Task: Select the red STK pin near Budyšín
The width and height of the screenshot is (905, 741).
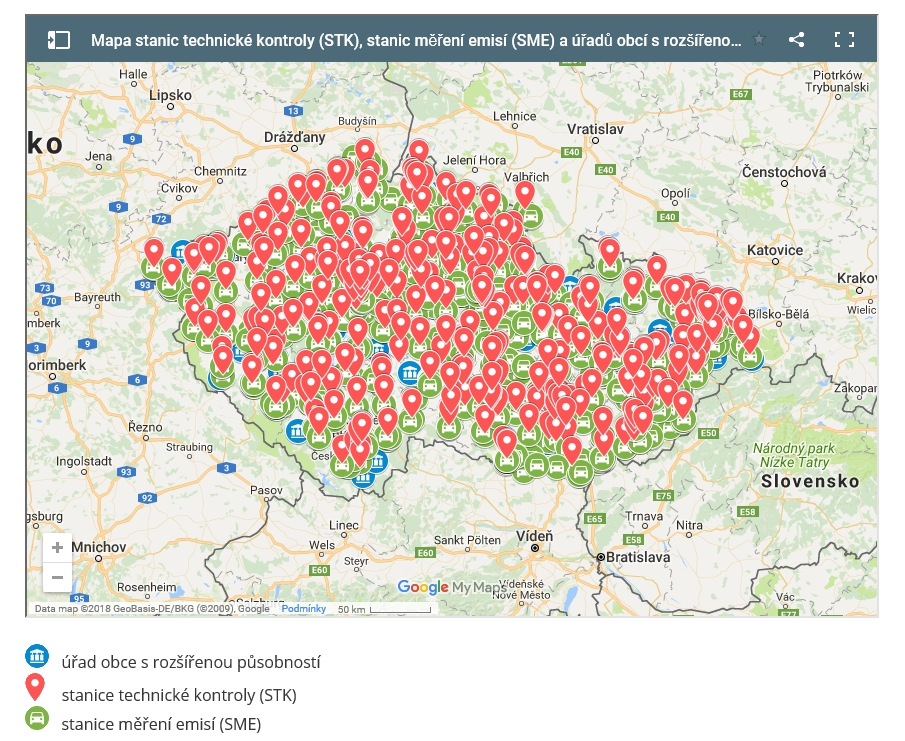Action: [x=364, y=151]
